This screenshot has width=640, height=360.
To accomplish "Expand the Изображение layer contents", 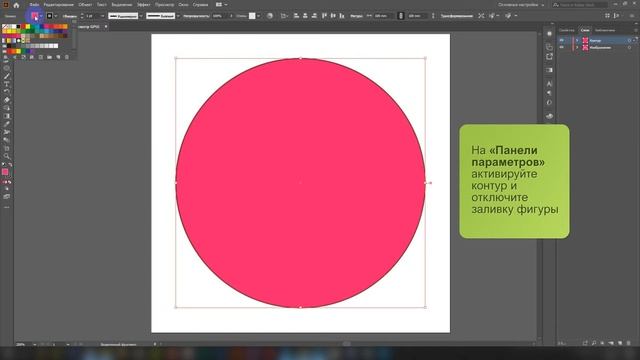I will [x=577, y=47].
